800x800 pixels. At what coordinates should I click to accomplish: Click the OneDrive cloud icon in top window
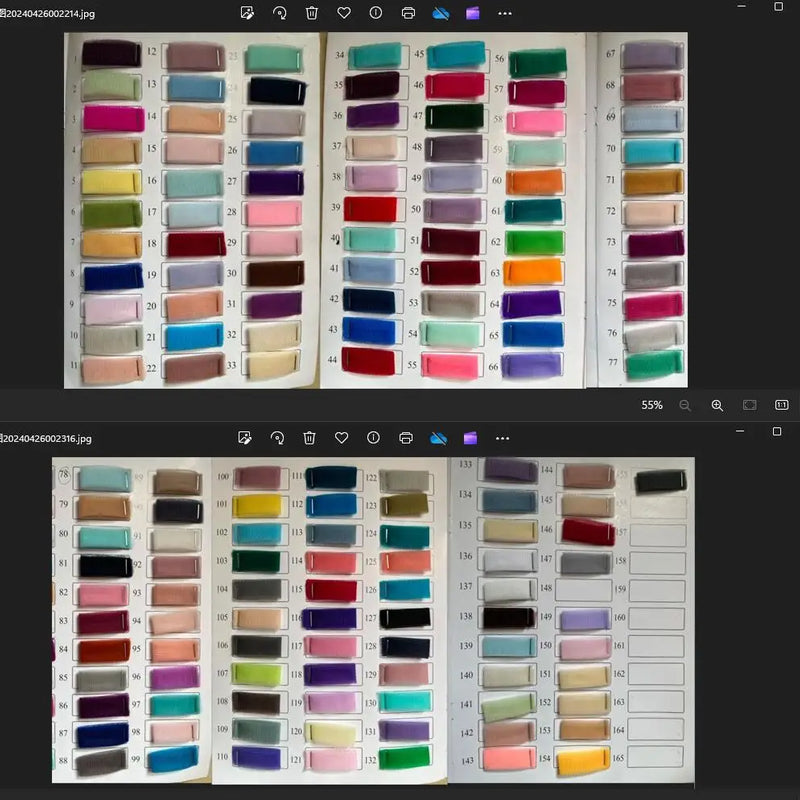(x=441, y=13)
